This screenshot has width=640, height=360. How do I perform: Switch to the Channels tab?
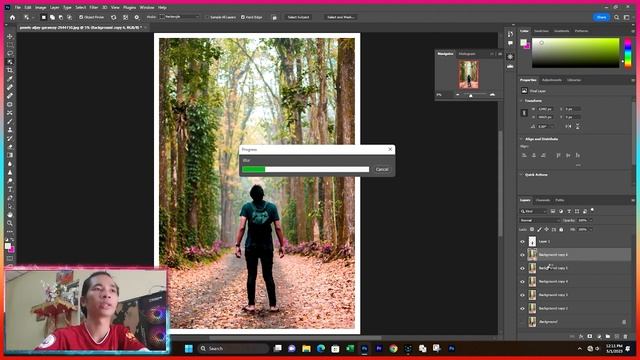point(543,200)
